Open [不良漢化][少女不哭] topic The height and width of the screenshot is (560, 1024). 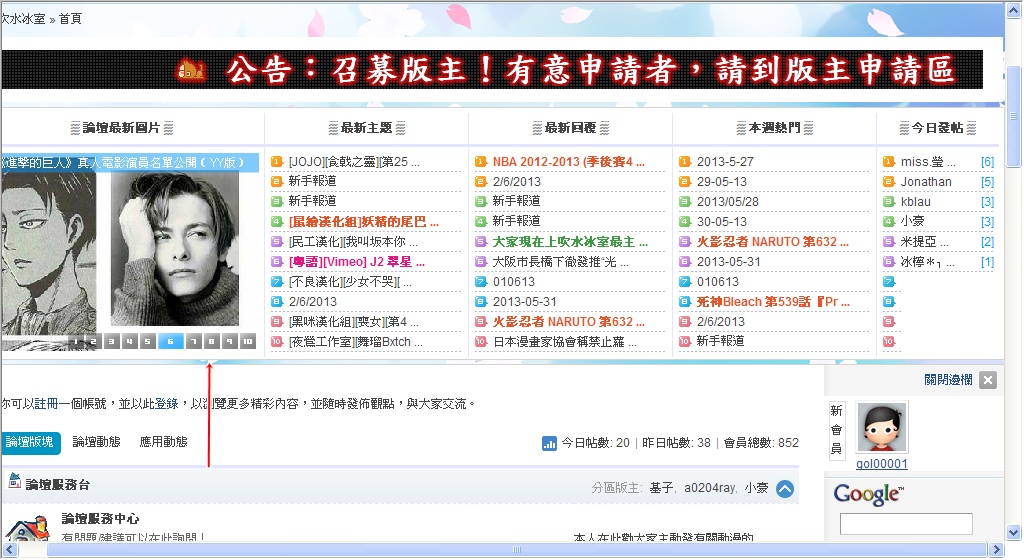(350, 282)
